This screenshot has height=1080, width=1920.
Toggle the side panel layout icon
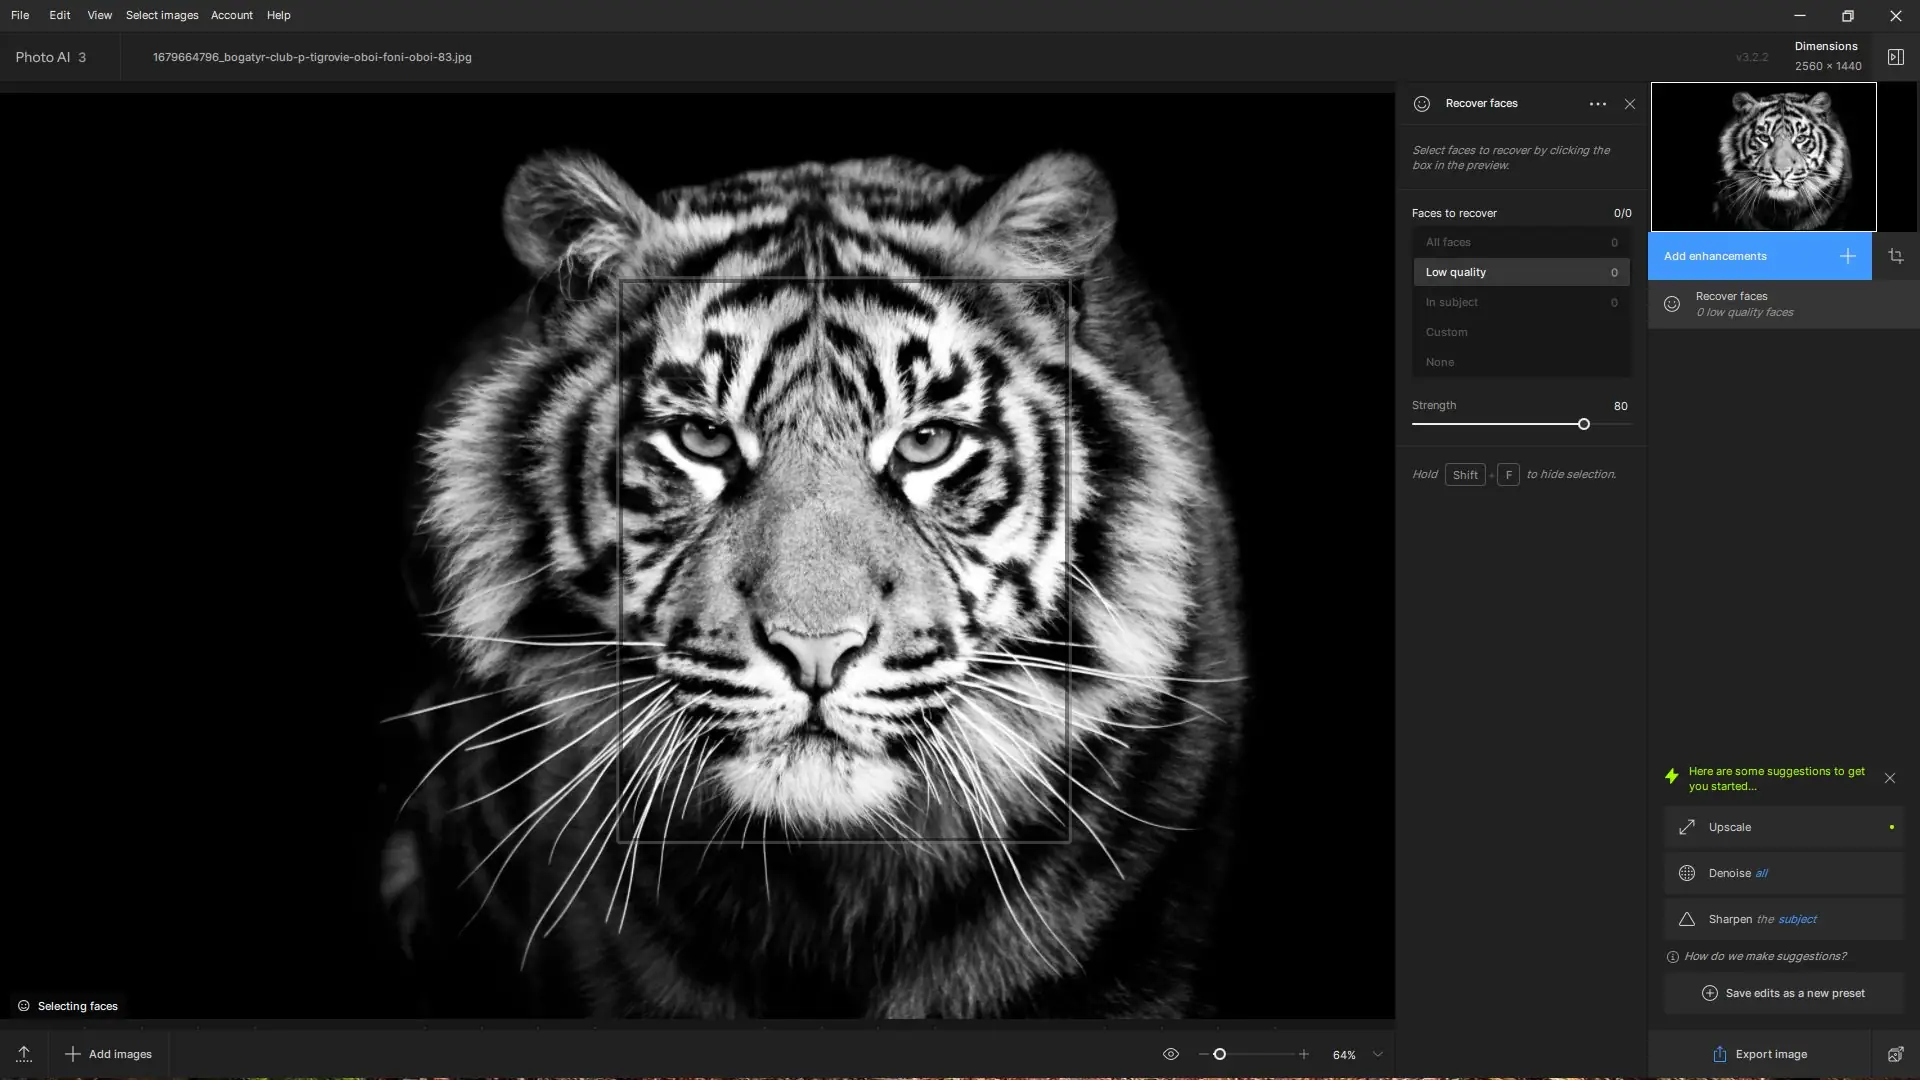tap(1895, 57)
